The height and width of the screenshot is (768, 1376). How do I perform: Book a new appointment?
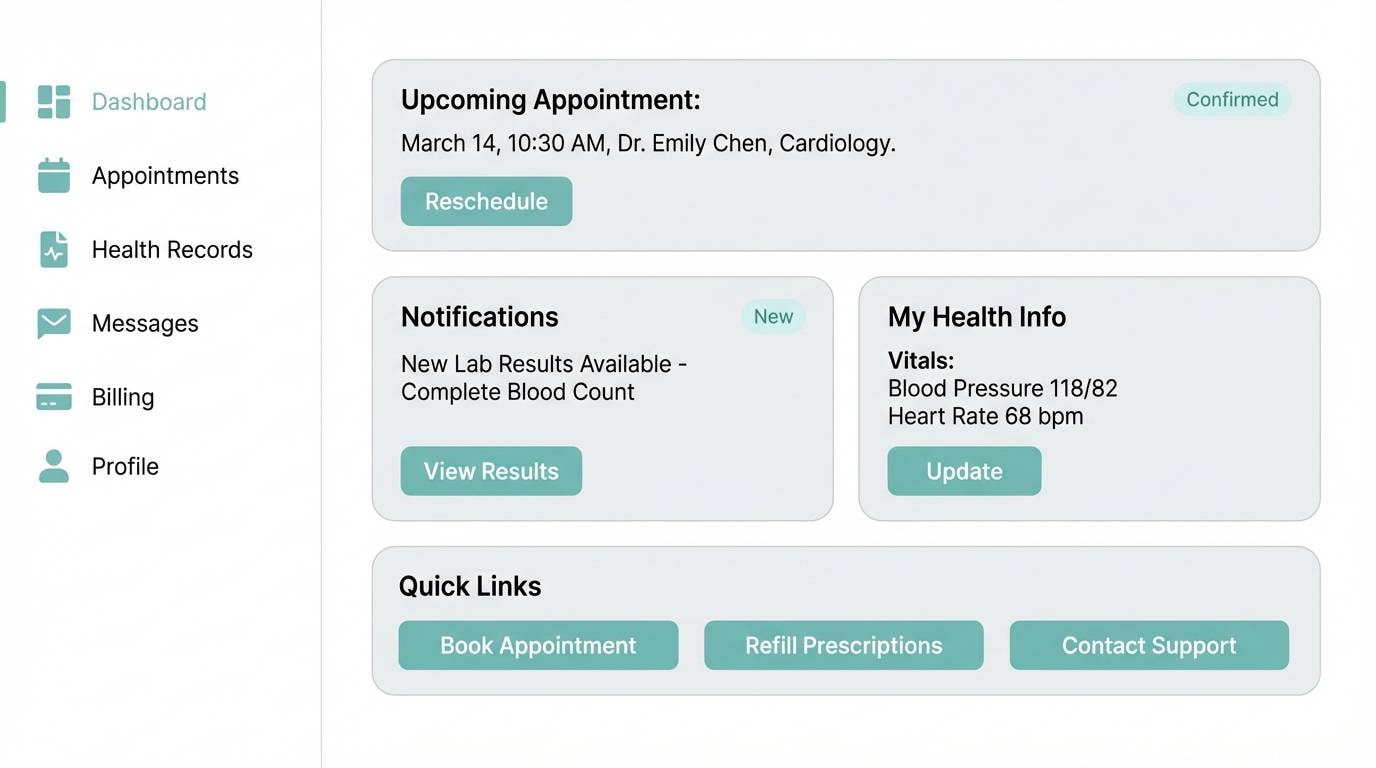pos(538,645)
